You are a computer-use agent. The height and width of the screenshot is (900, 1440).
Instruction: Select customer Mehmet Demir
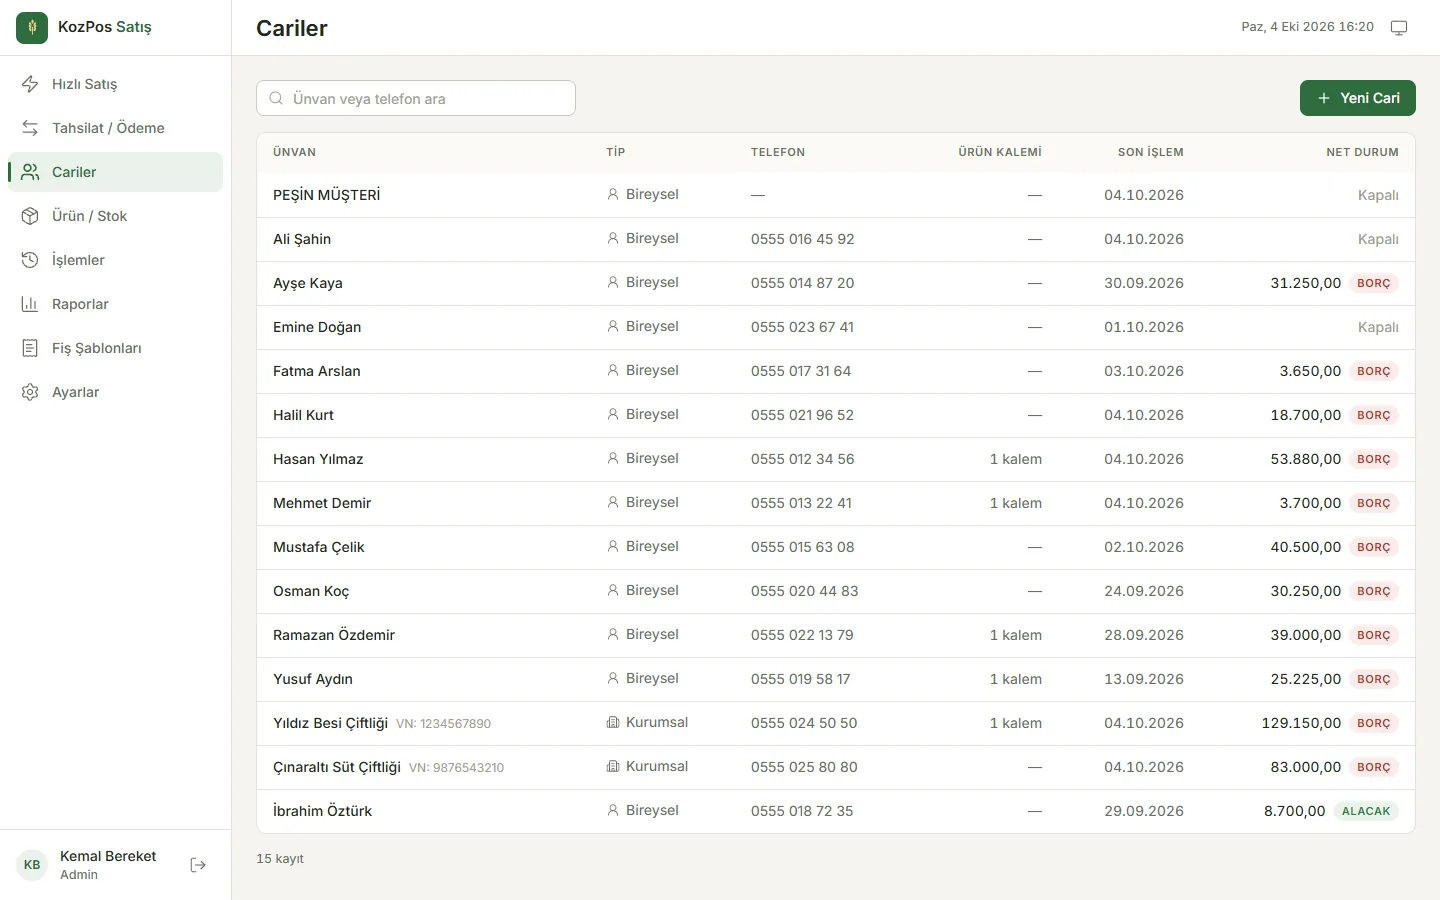click(x=836, y=503)
